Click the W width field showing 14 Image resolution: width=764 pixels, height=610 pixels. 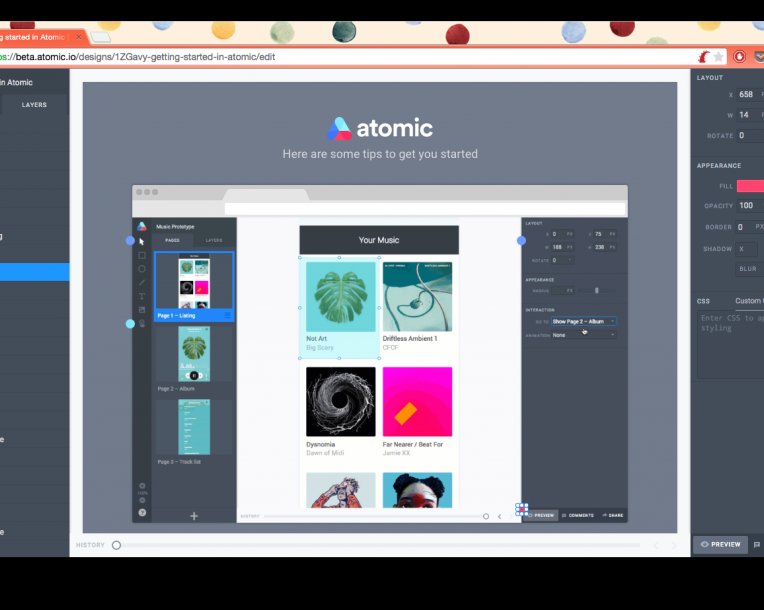tap(749, 115)
